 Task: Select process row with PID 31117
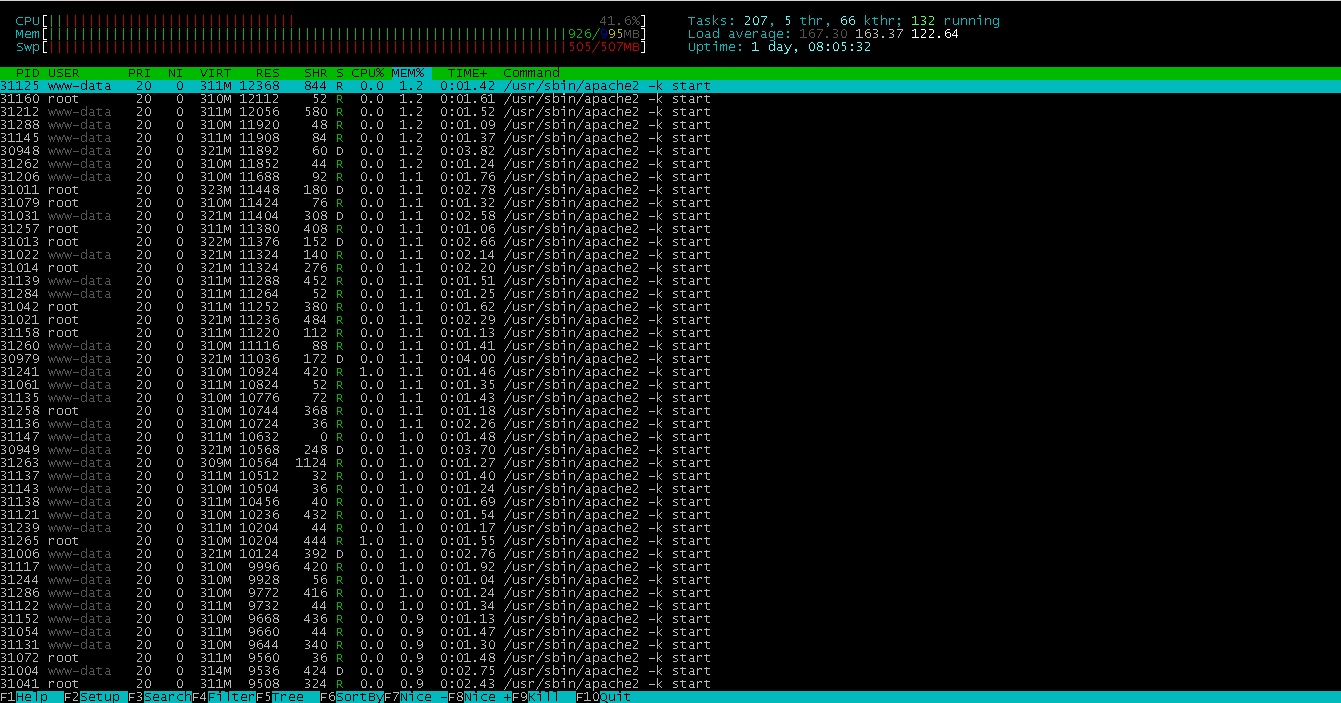[670, 567]
